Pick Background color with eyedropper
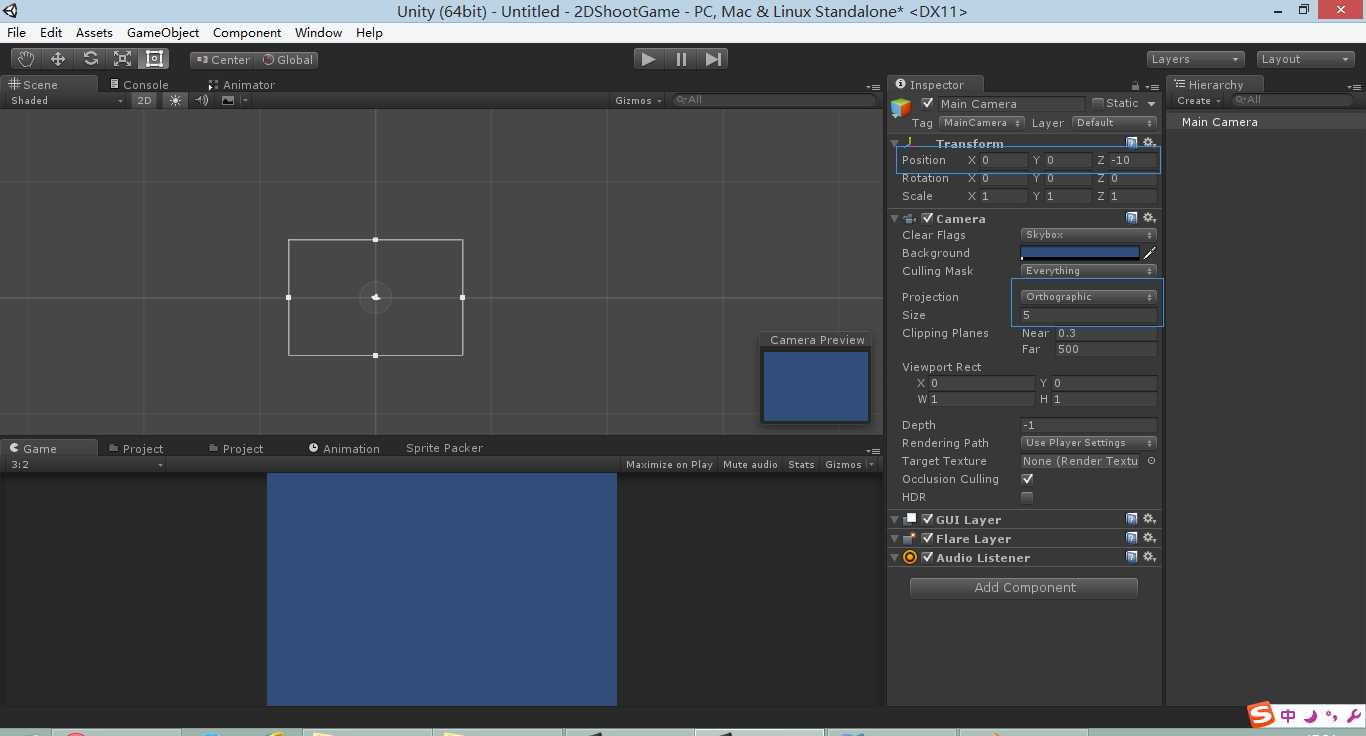1366x736 pixels. [1150, 253]
